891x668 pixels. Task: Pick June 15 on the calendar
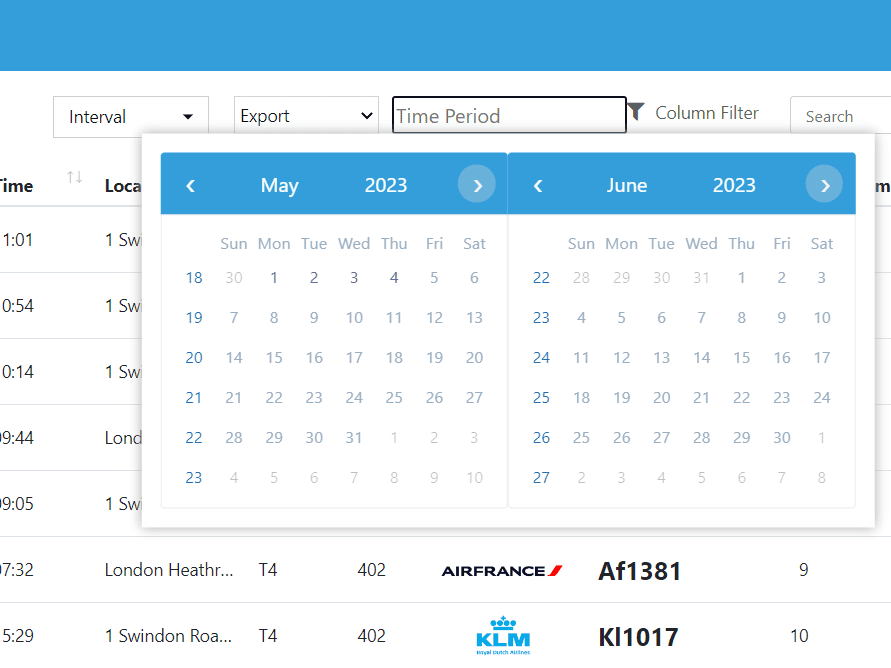click(x=741, y=358)
